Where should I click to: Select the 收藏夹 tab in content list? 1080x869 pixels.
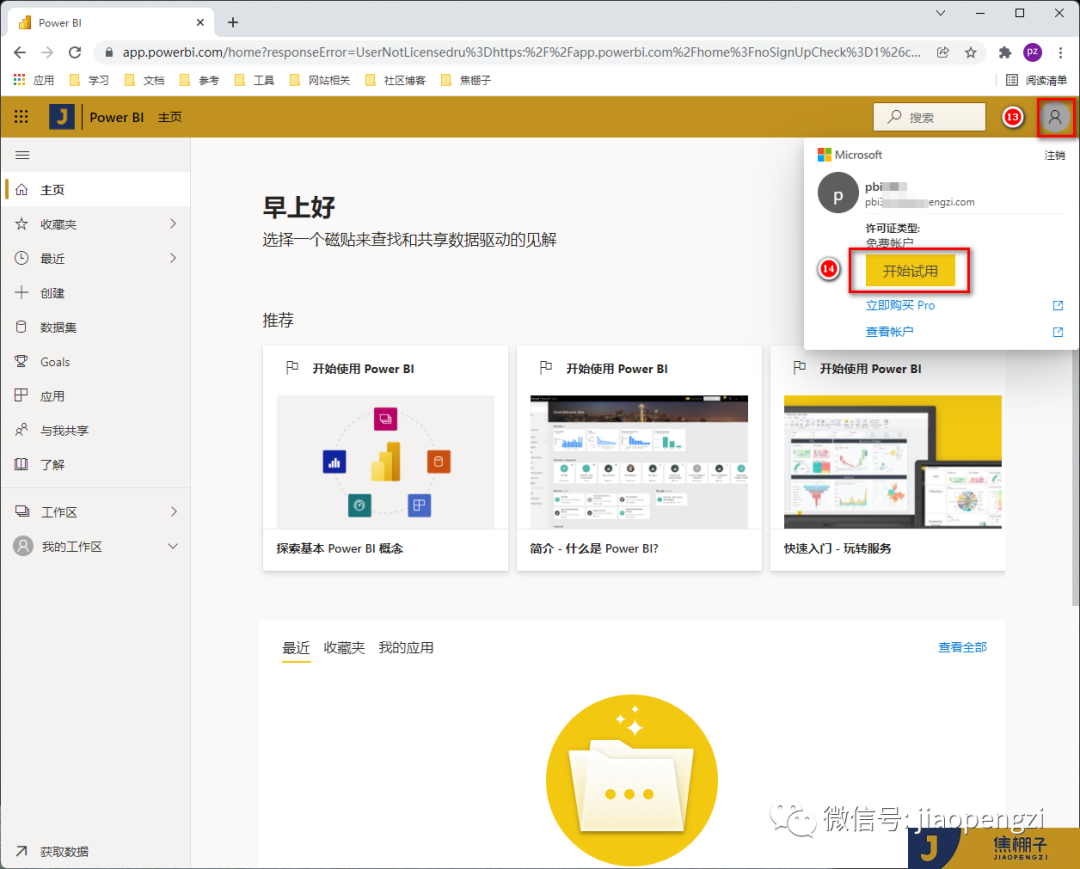[x=344, y=647]
